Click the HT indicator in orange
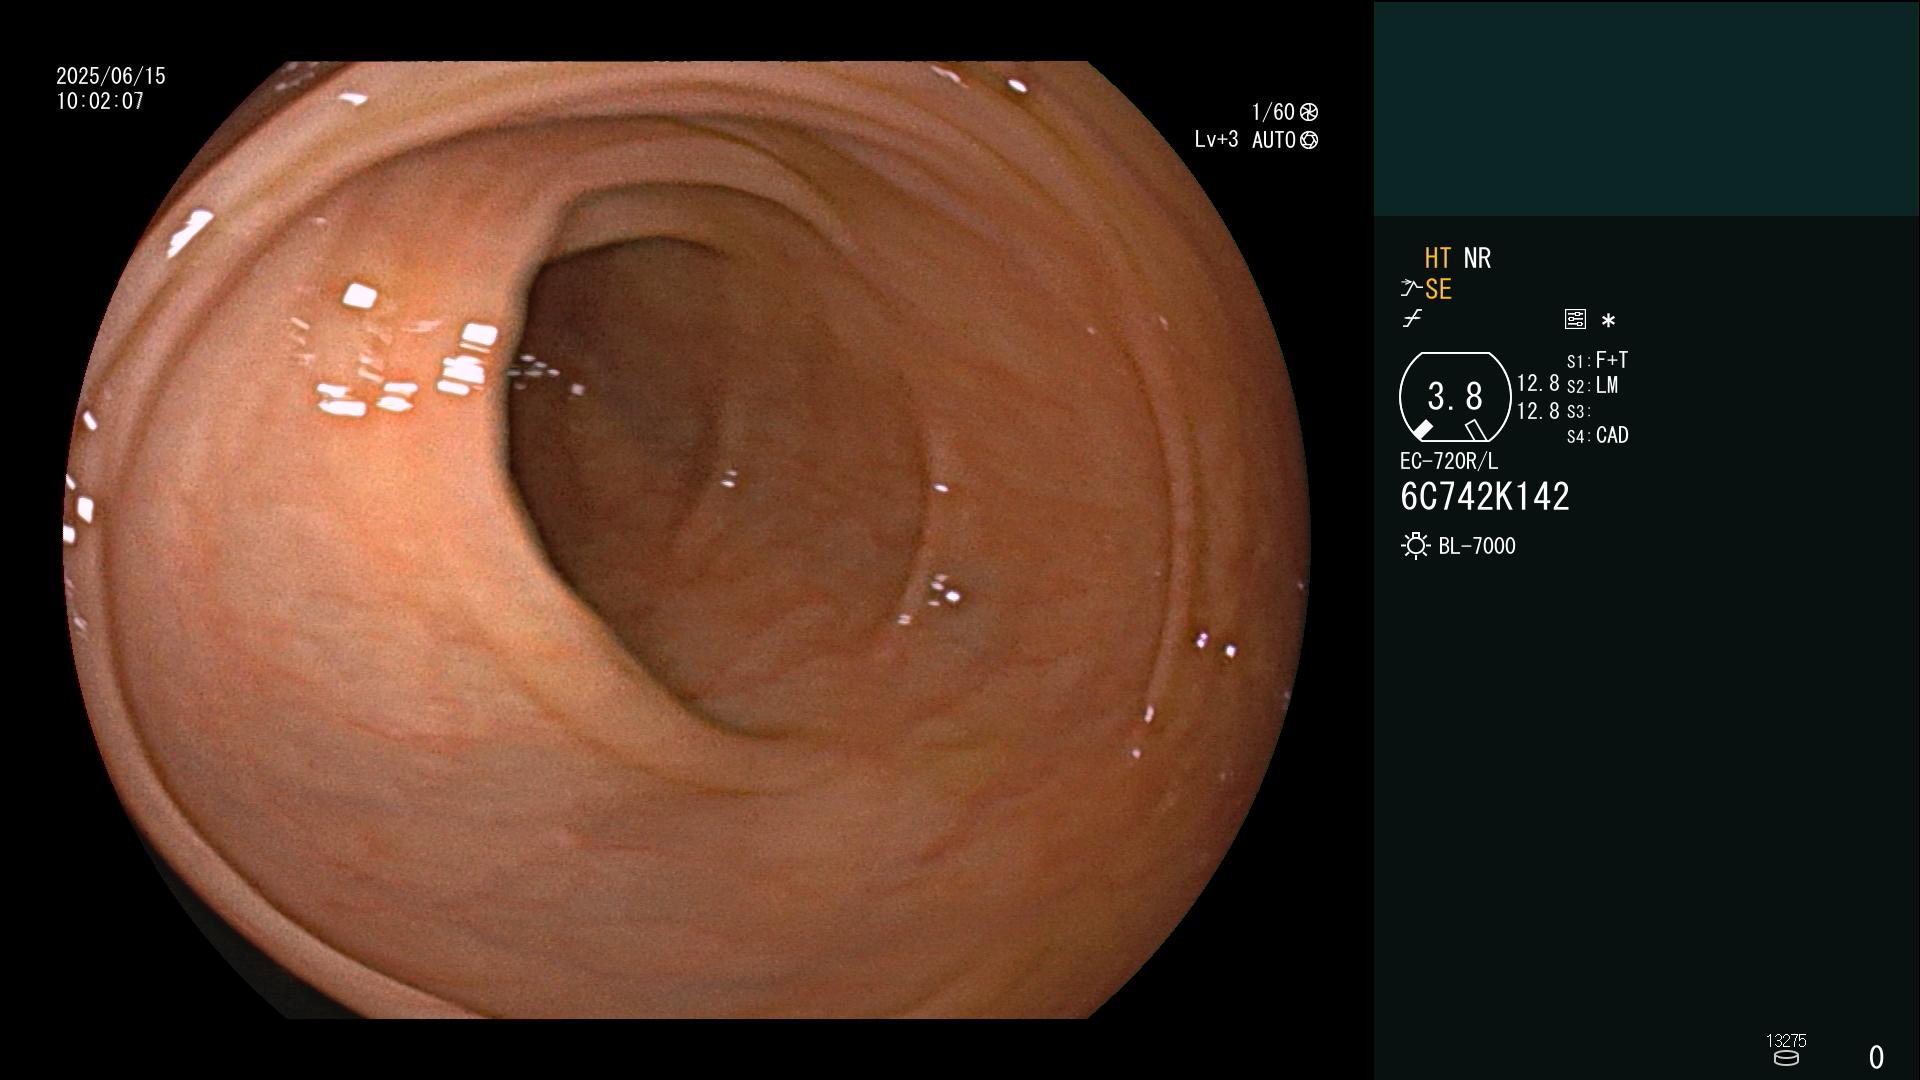Image resolution: width=1920 pixels, height=1080 pixels. click(x=1437, y=258)
